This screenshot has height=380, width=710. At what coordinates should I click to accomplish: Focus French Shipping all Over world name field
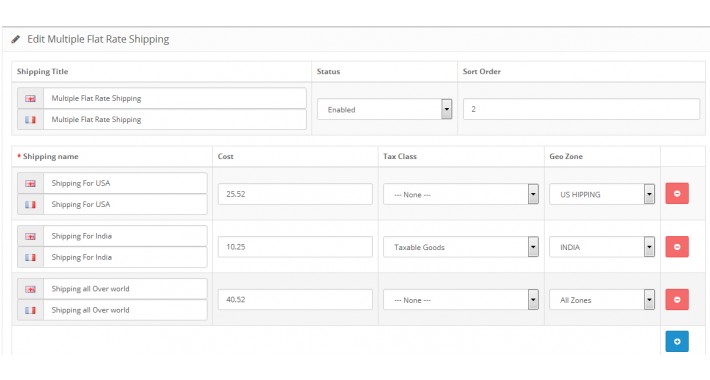125,310
